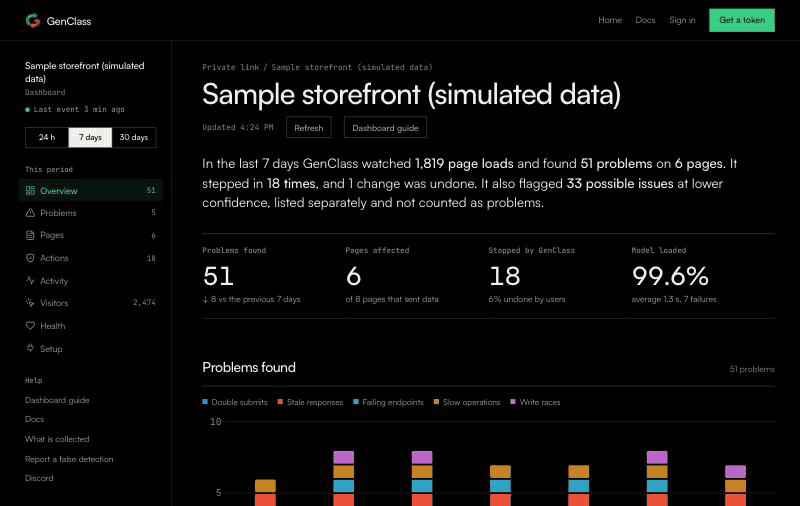Screen dimensions: 800x506
Task: Click 'Last event 3 min ago' status
Action: pos(75,109)
